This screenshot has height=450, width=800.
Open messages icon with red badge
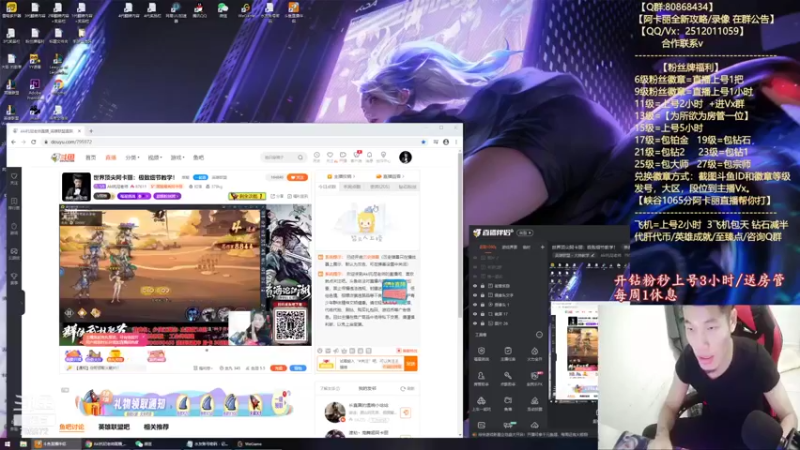click(357, 155)
